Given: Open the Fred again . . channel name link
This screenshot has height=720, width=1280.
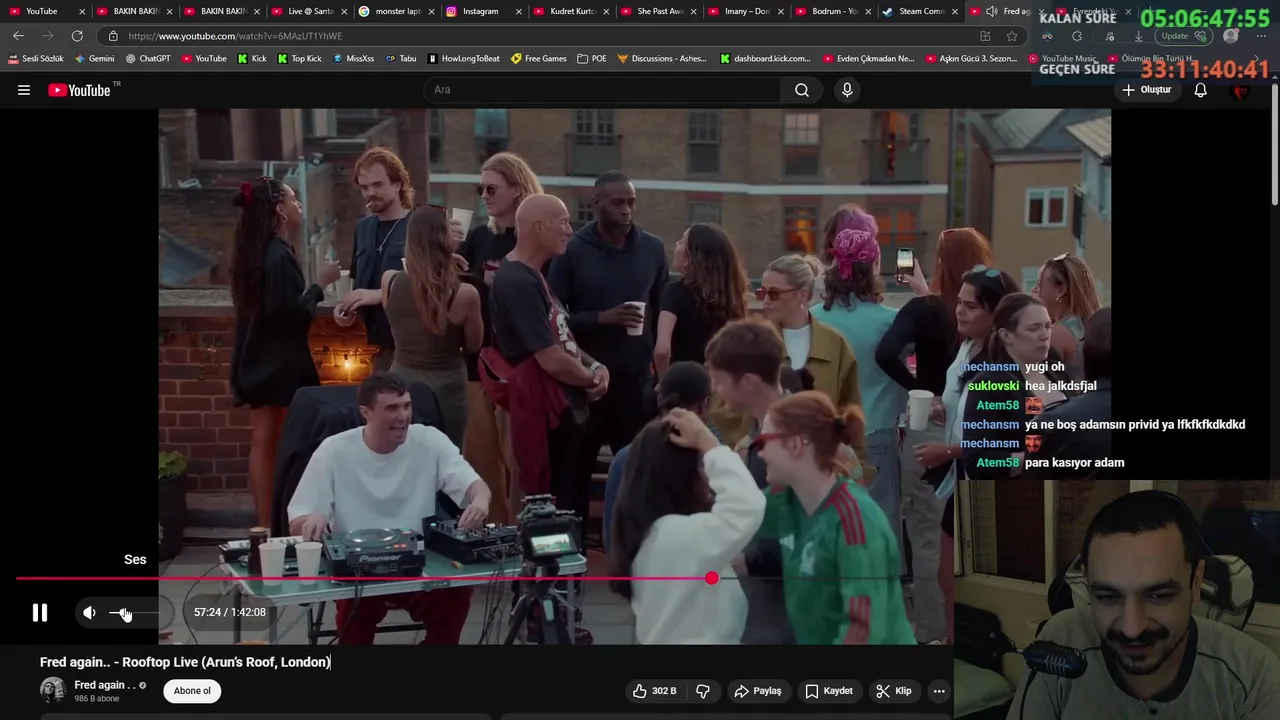Looking at the screenshot, I should (x=105, y=685).
